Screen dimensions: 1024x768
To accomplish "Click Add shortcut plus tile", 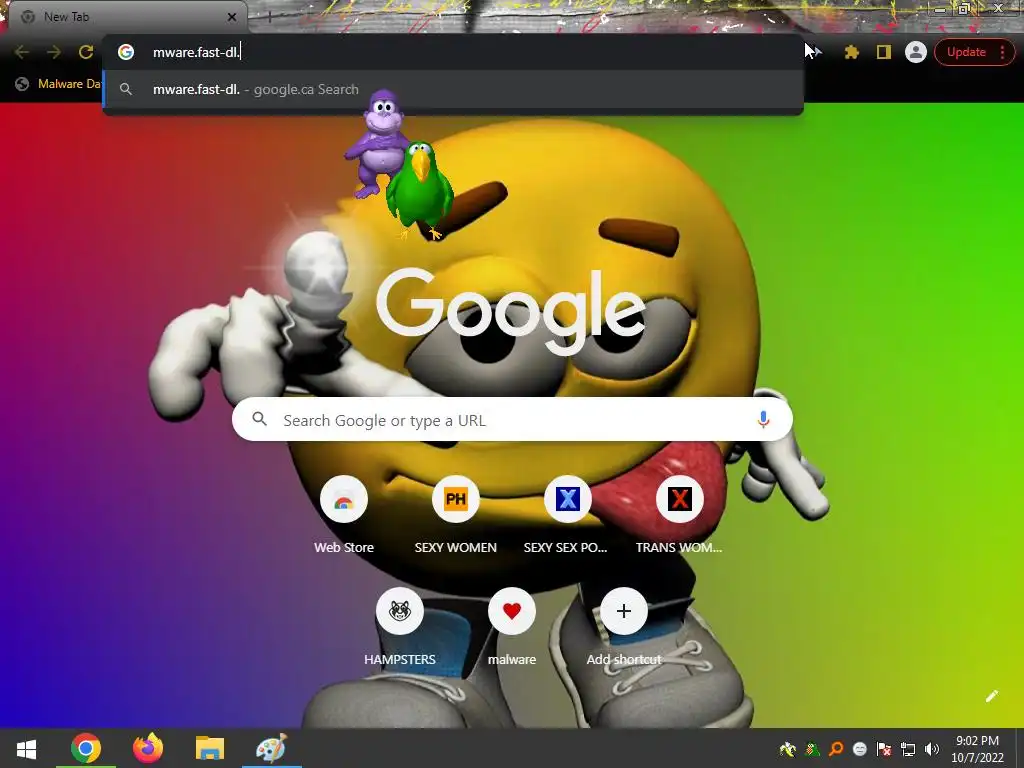I will [624, 627].
